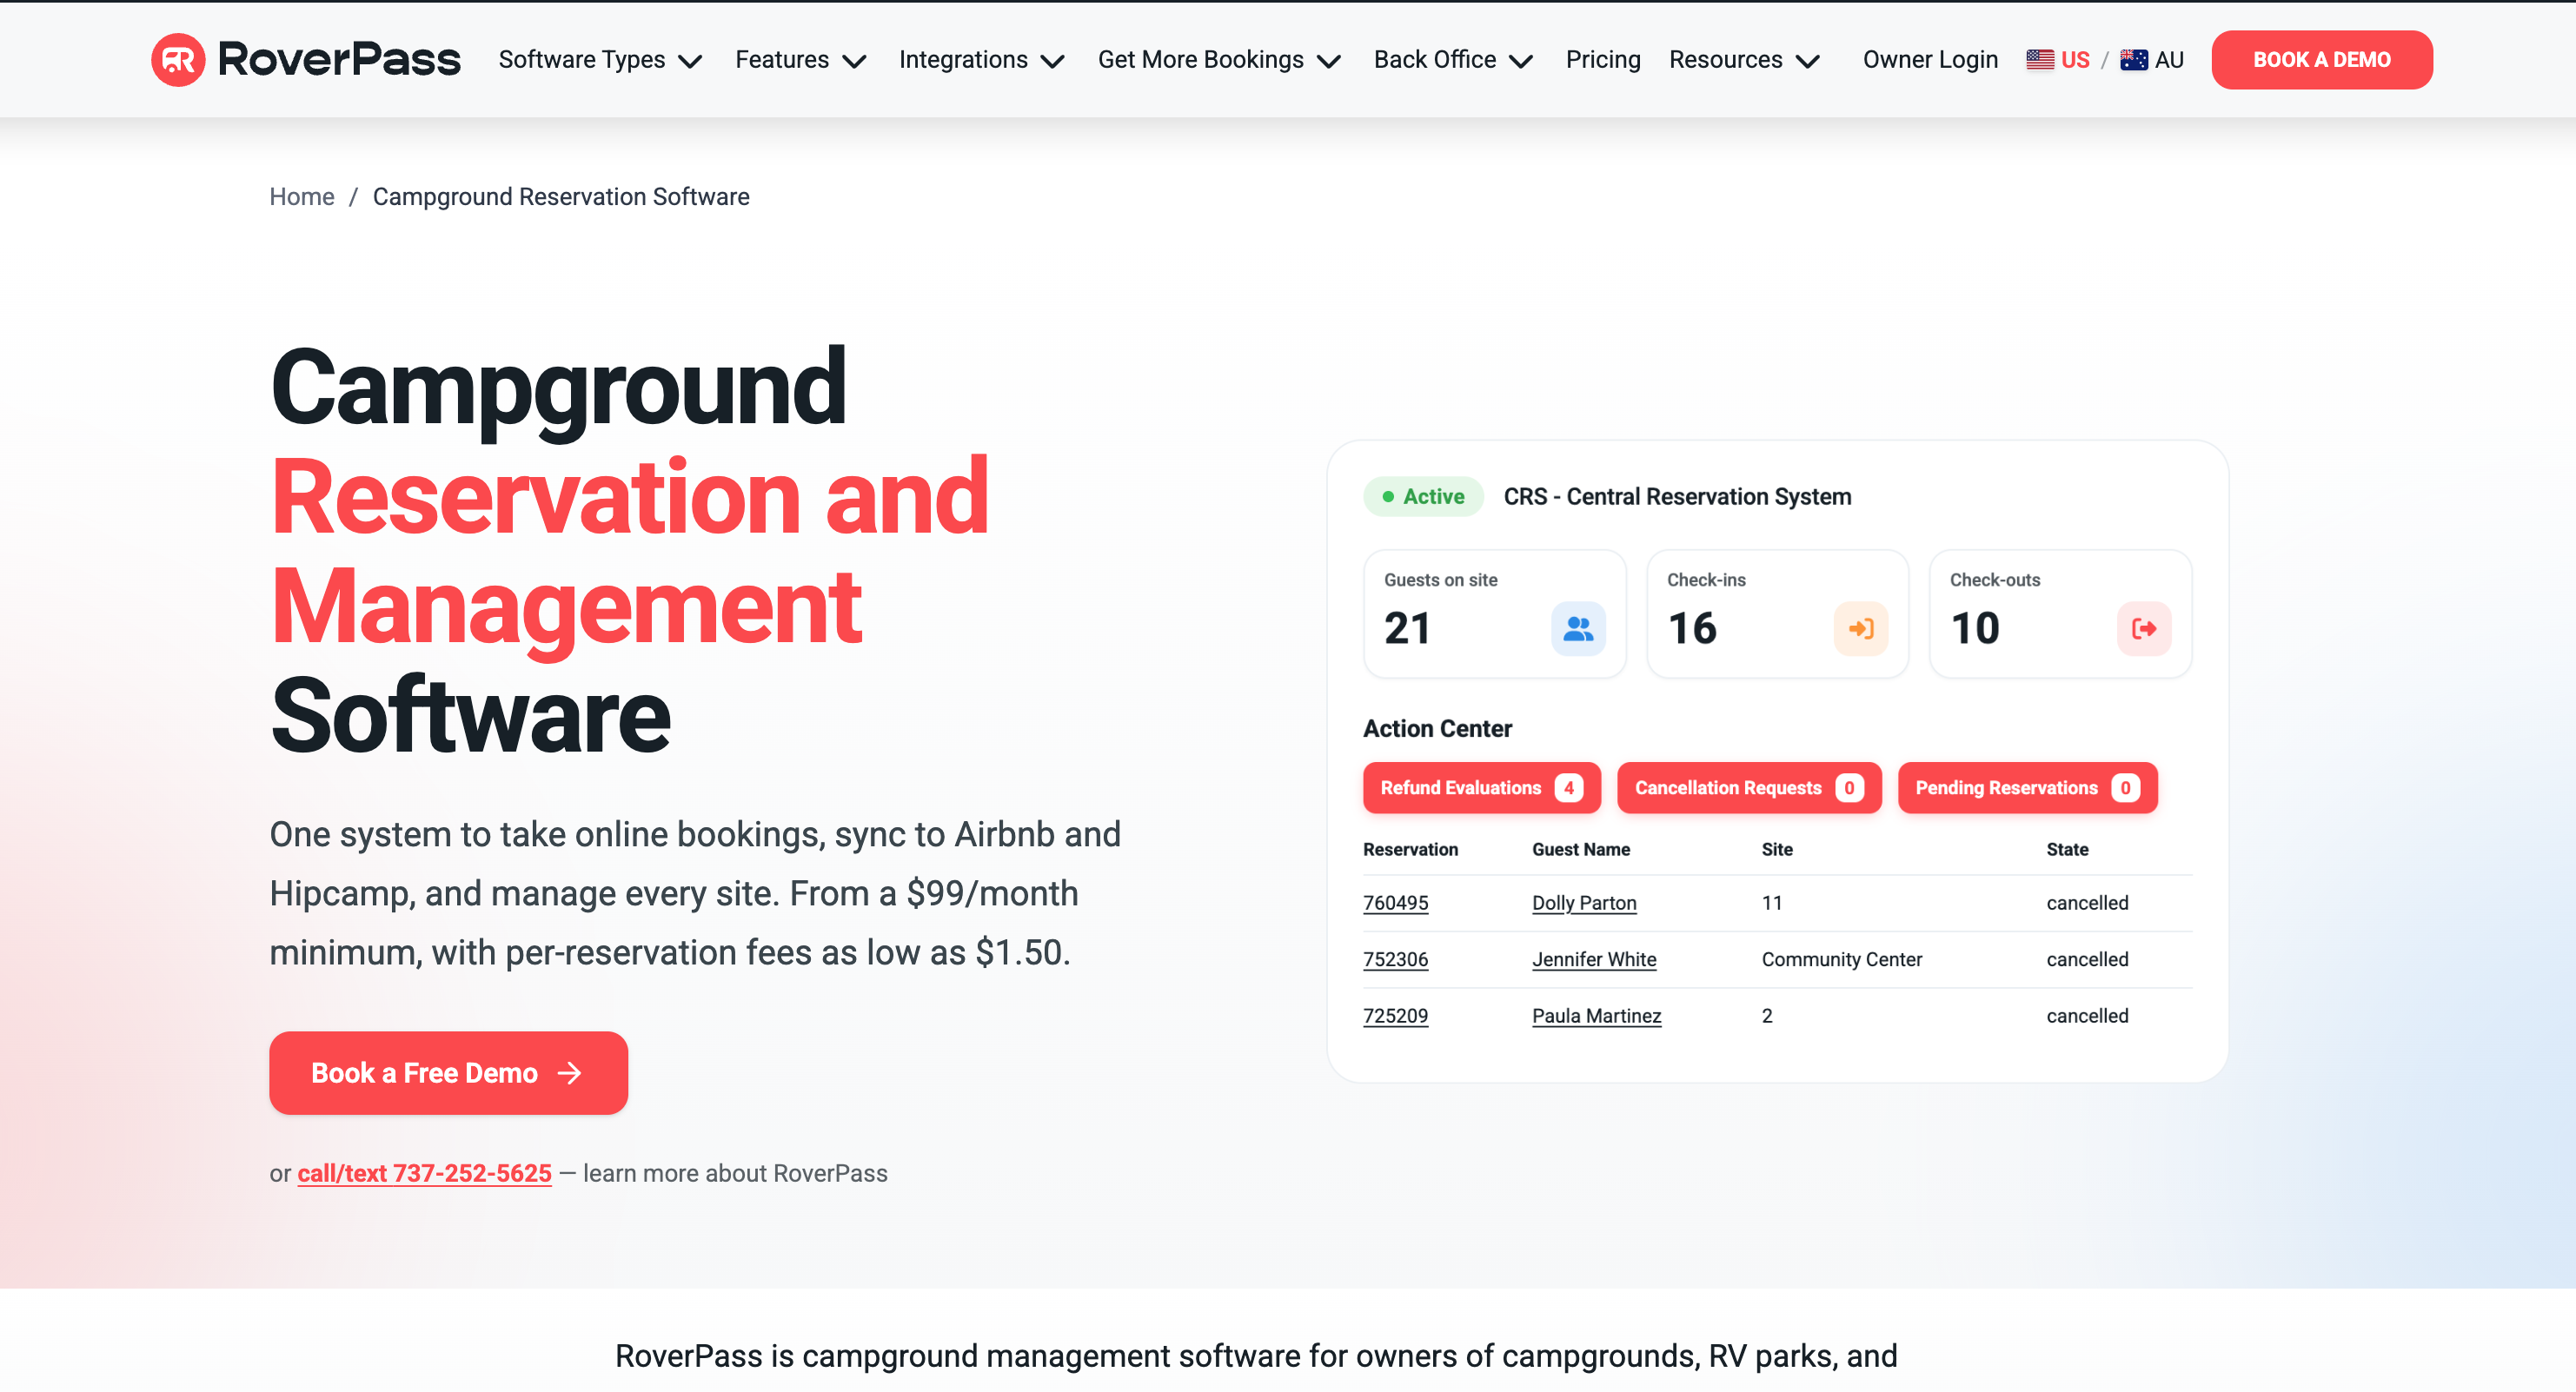Image resolution: width=2576 pixels, height=1392 pixels.
Task: Click the RoverPass wordmark
Action: [339, 59]
